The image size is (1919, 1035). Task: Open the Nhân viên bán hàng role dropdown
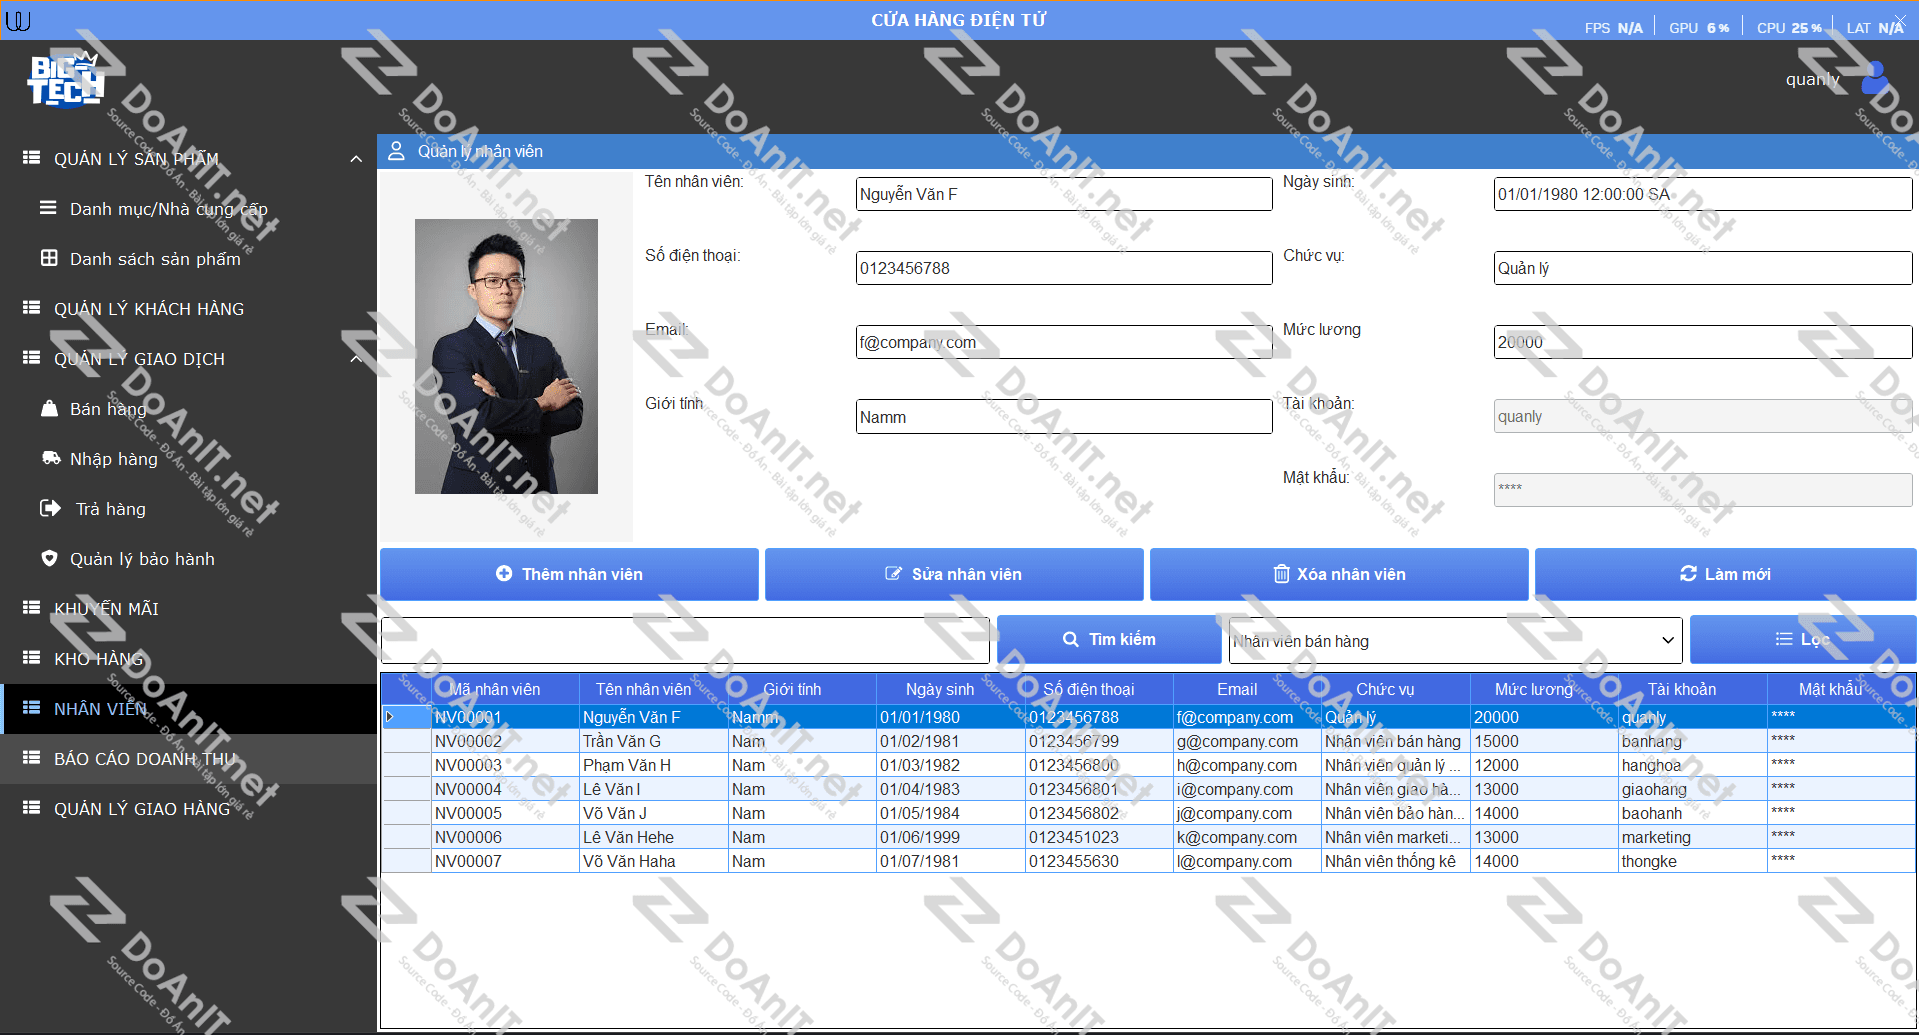1455,641
